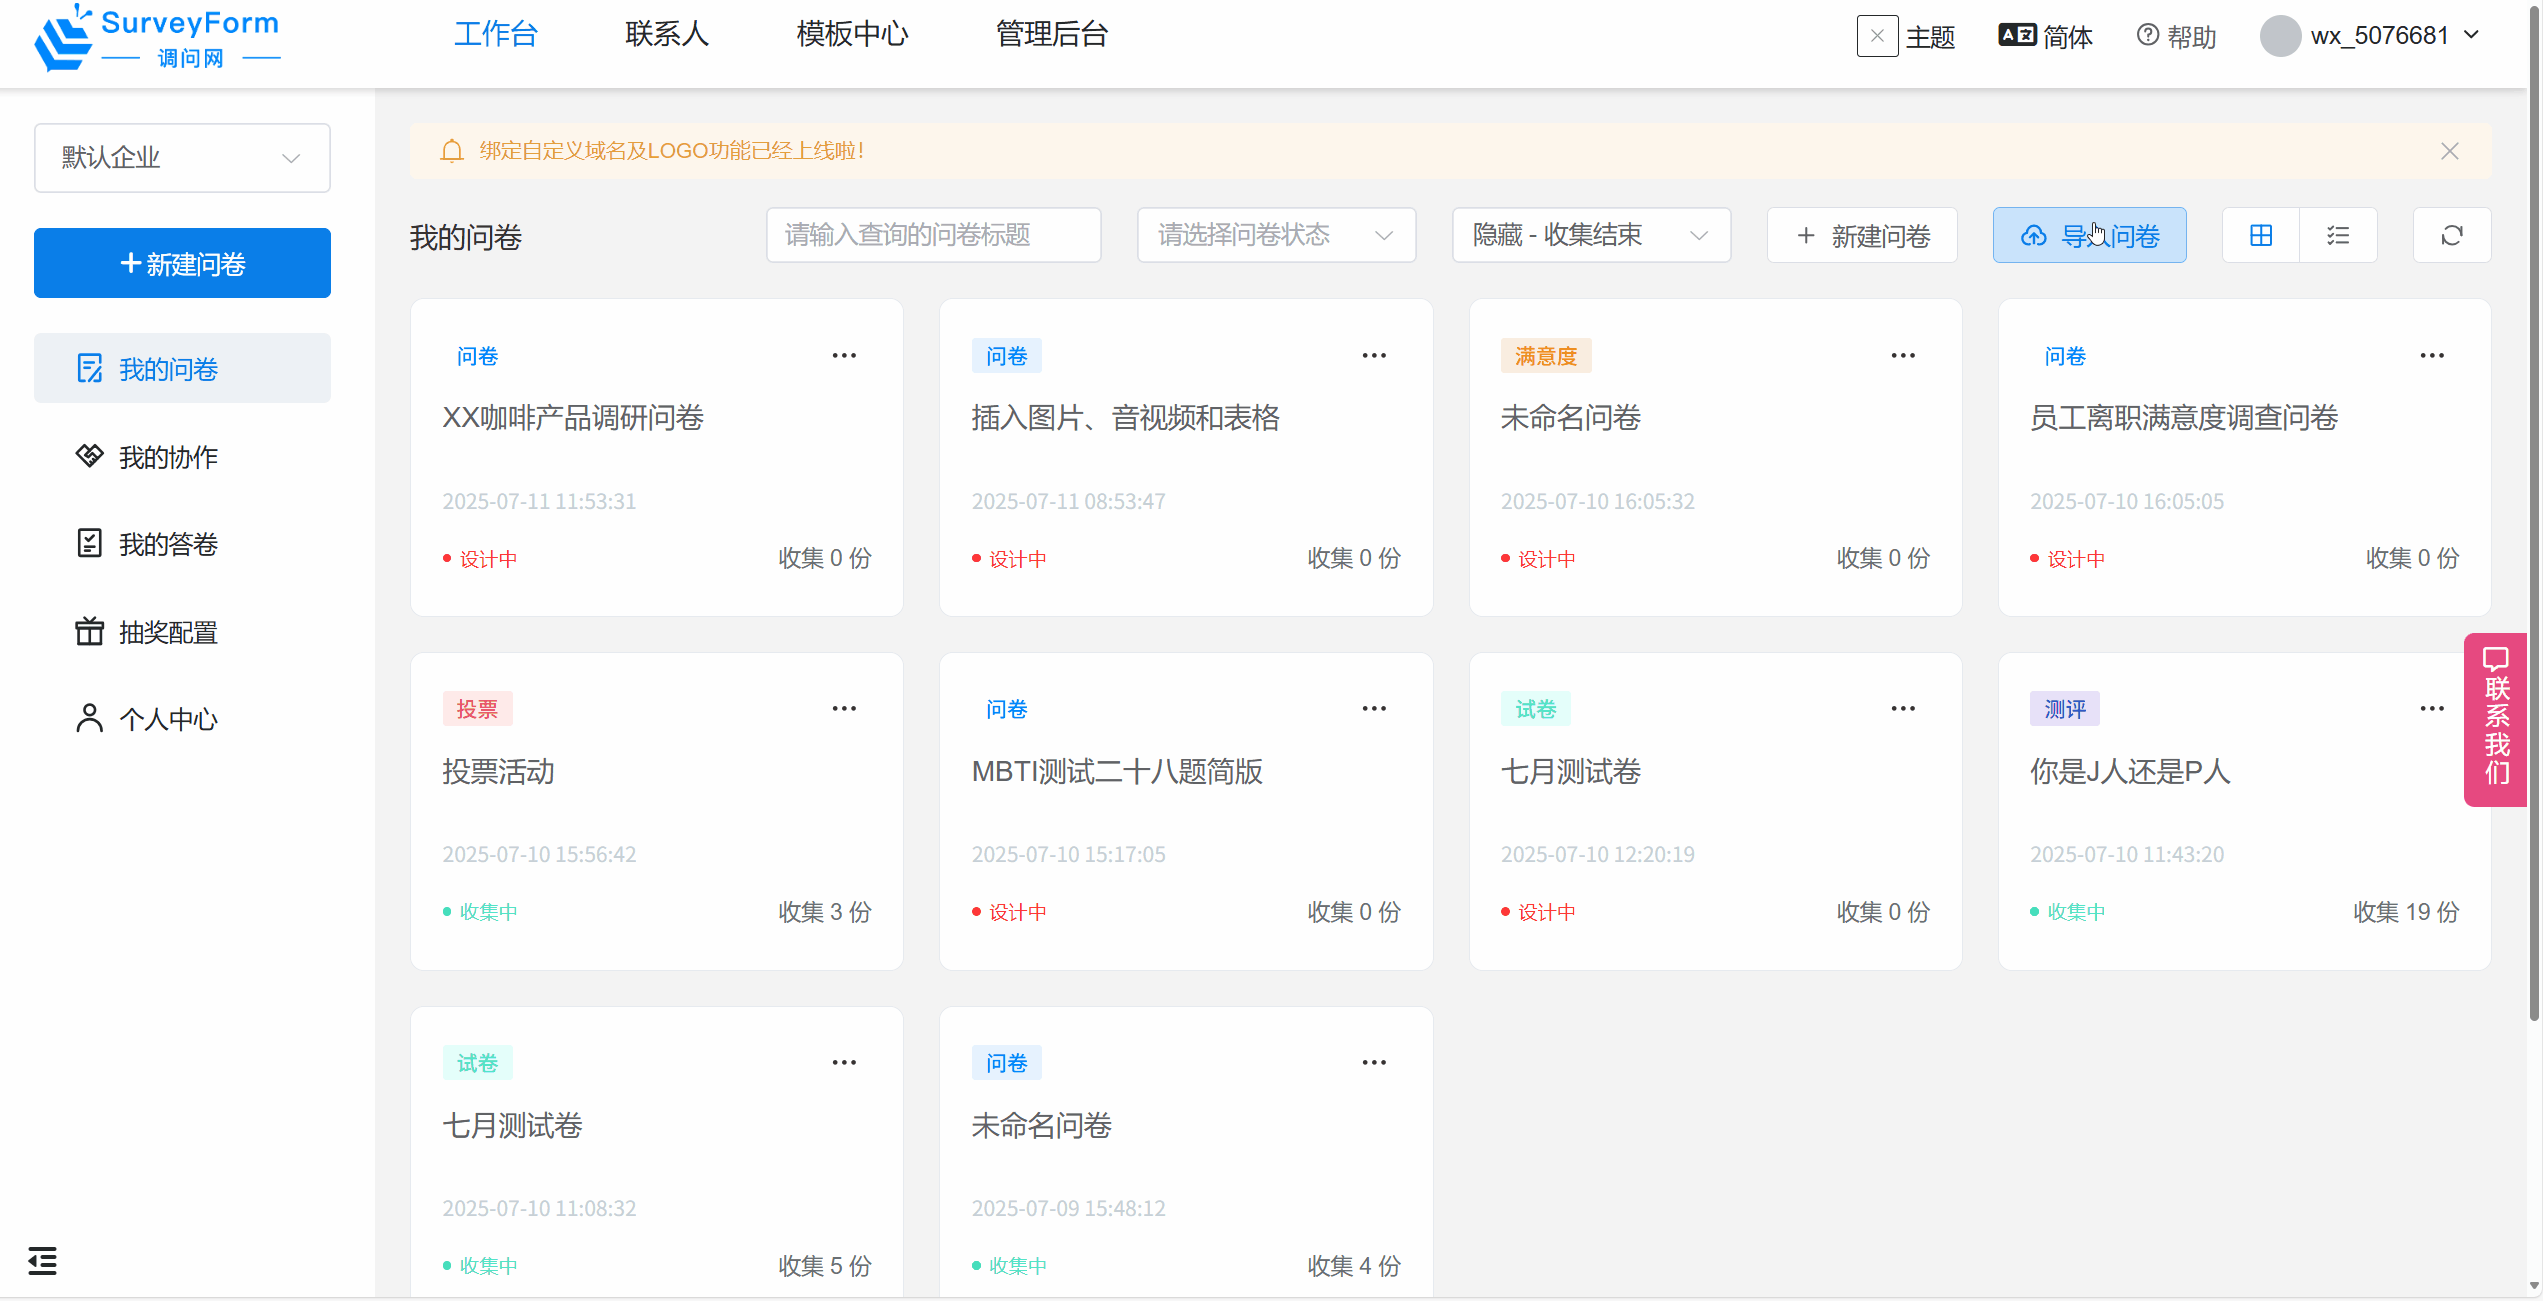Expand the 隐藏 - 收集结束 filter dropdown
The width and height of the screenshot is (2543, 1301).
point(1590,235)
